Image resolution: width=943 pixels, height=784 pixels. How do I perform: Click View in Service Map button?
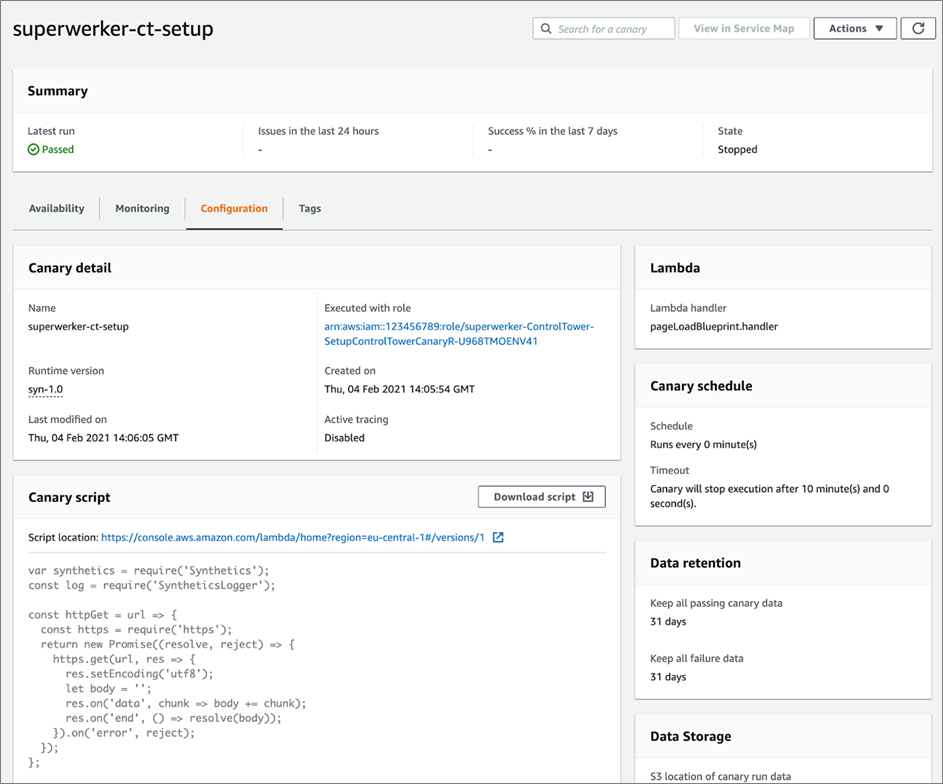click(x=744, y=28)
